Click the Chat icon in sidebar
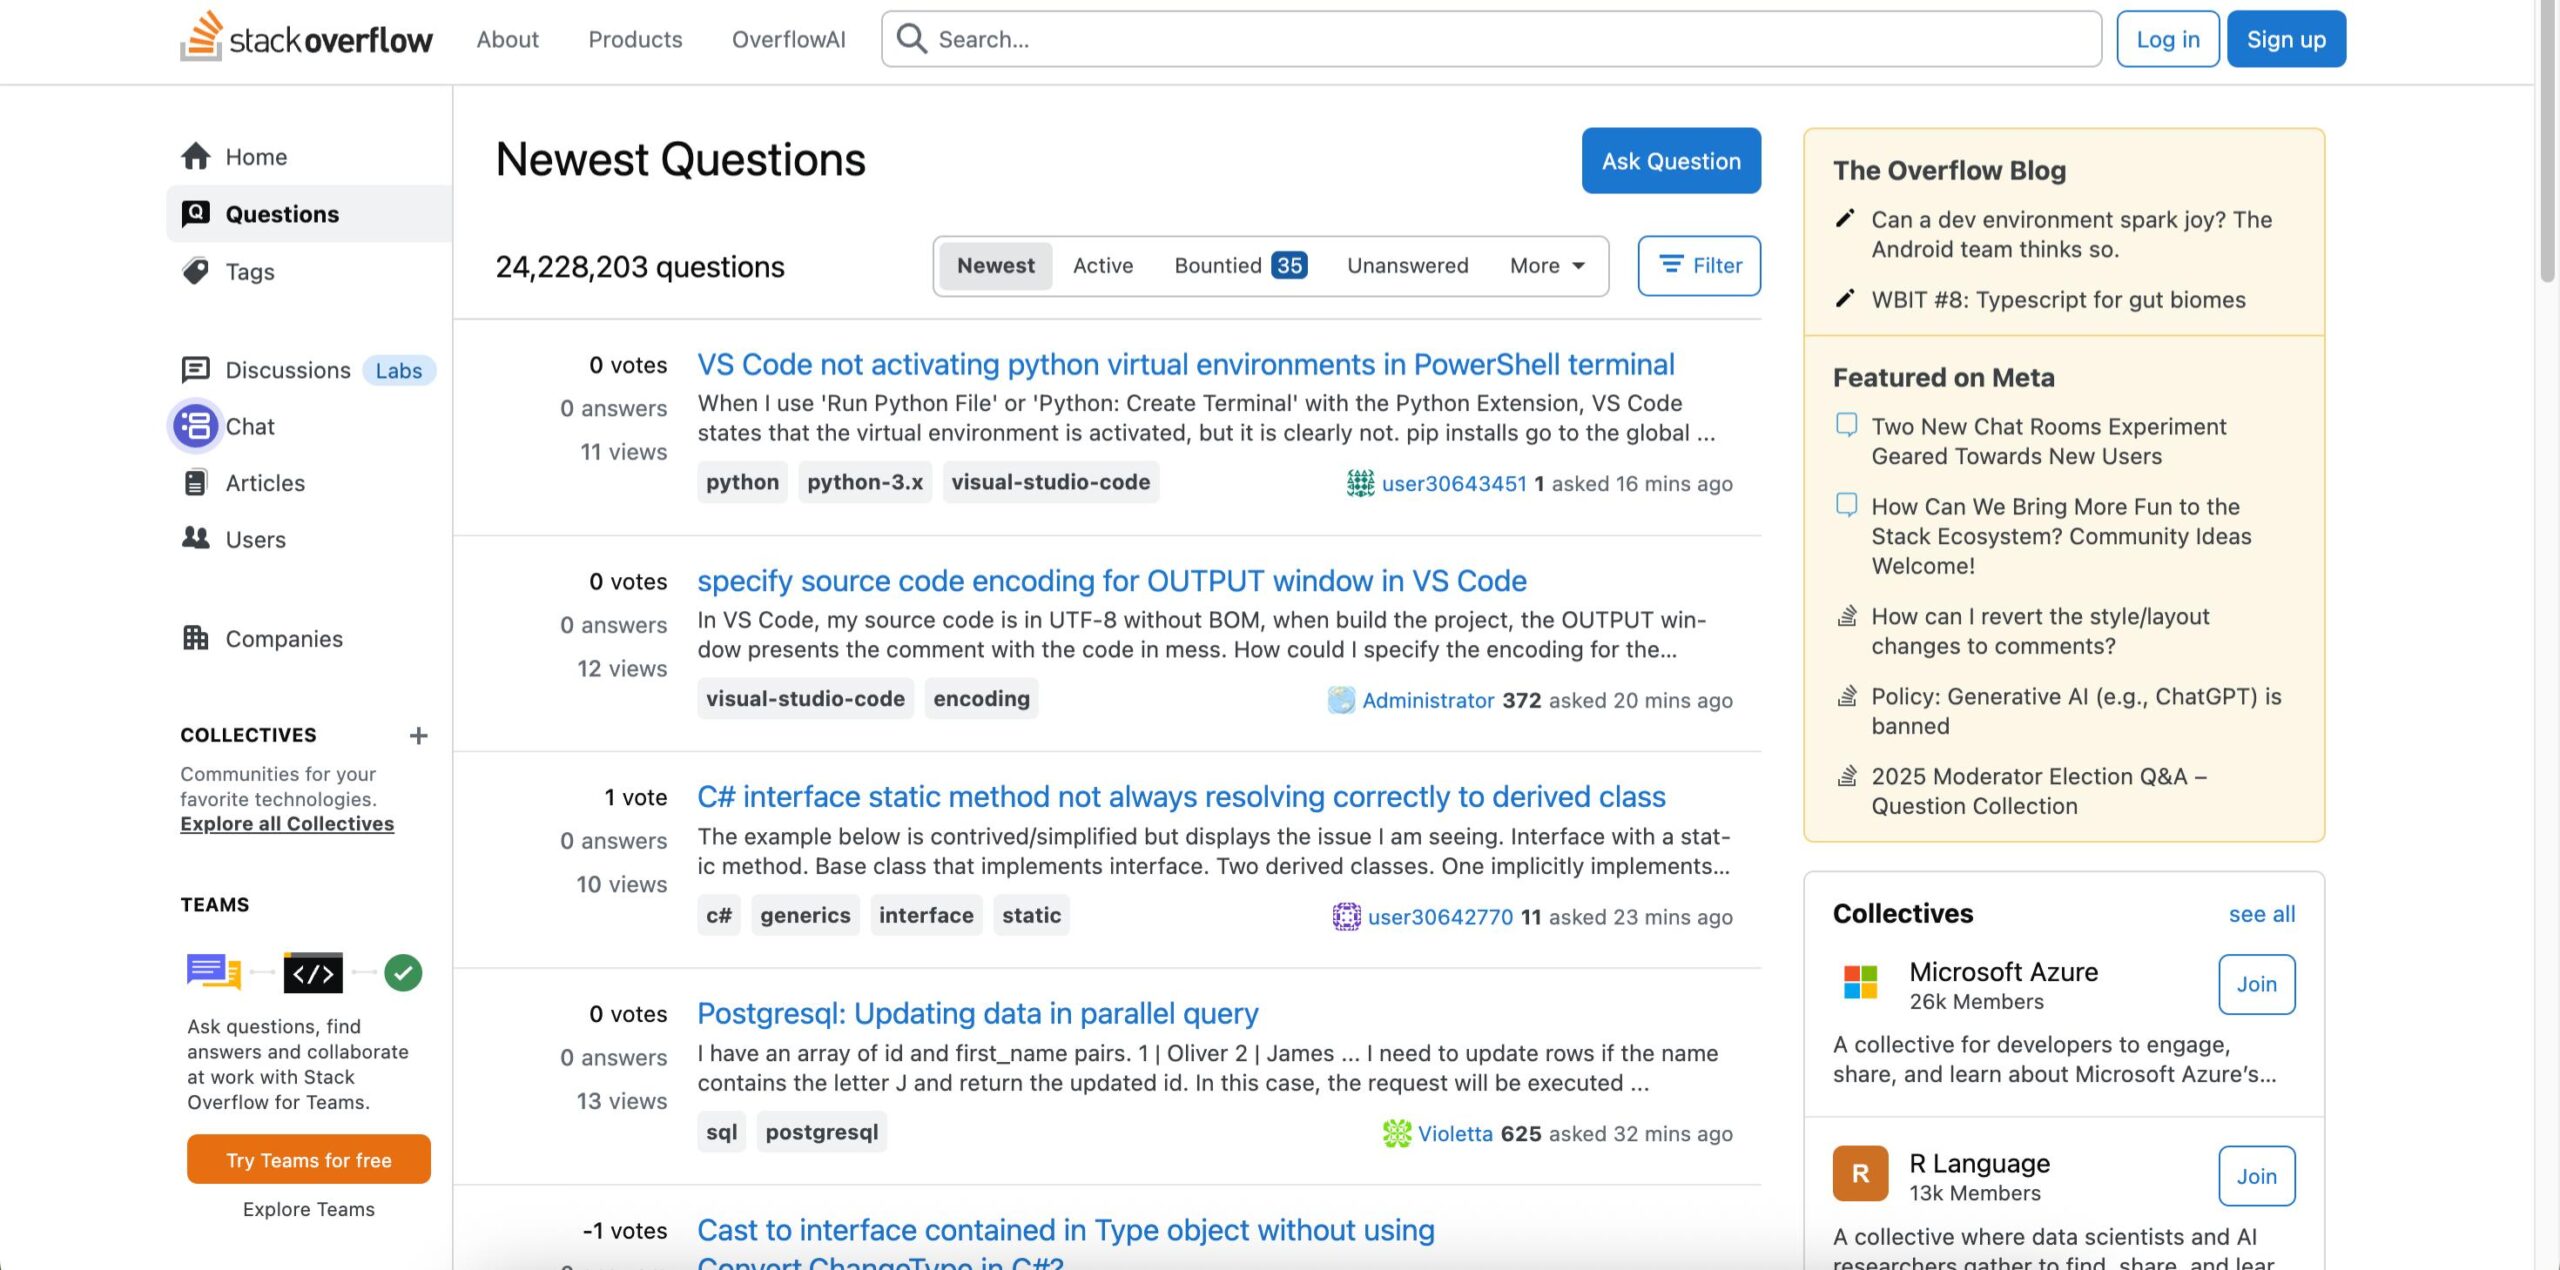 click(x=196, y=426)
